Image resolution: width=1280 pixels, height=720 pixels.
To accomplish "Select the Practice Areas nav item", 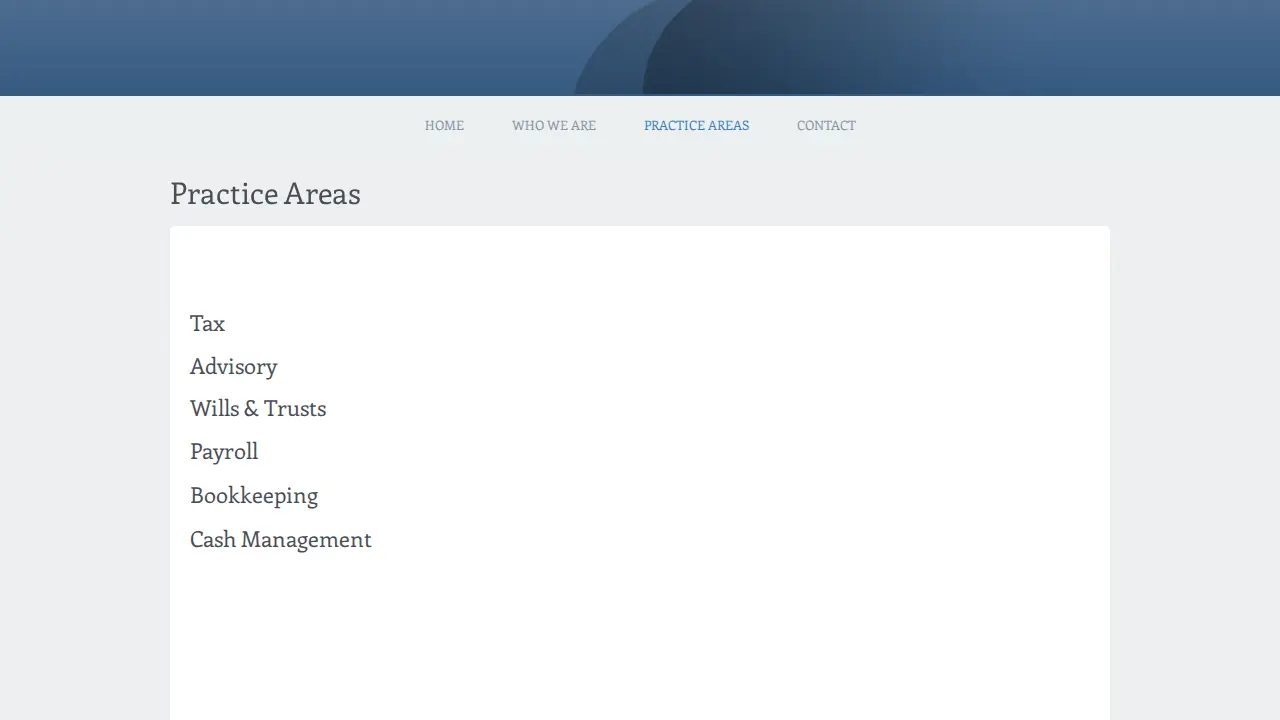I will [x=696, y=126].
